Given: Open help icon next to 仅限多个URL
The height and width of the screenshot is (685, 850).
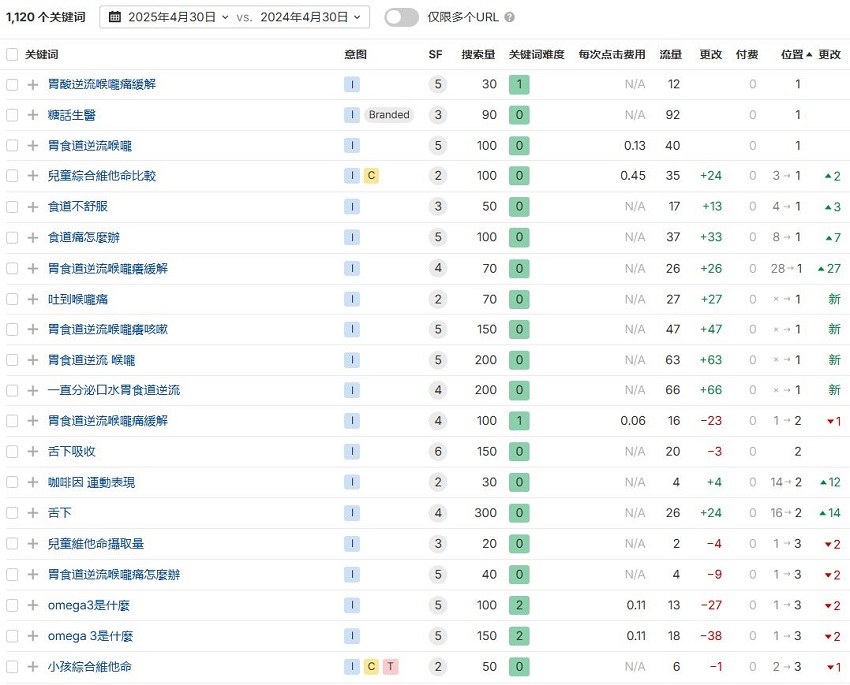Looking at the screenshot, I should click(x=509, y=17).
